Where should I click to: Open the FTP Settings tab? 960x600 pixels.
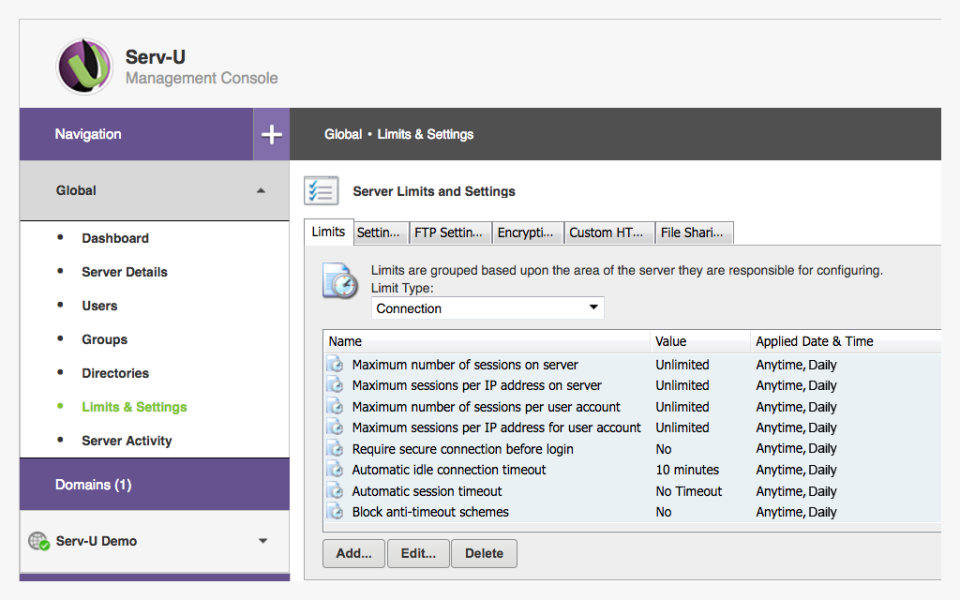point(450,232)
